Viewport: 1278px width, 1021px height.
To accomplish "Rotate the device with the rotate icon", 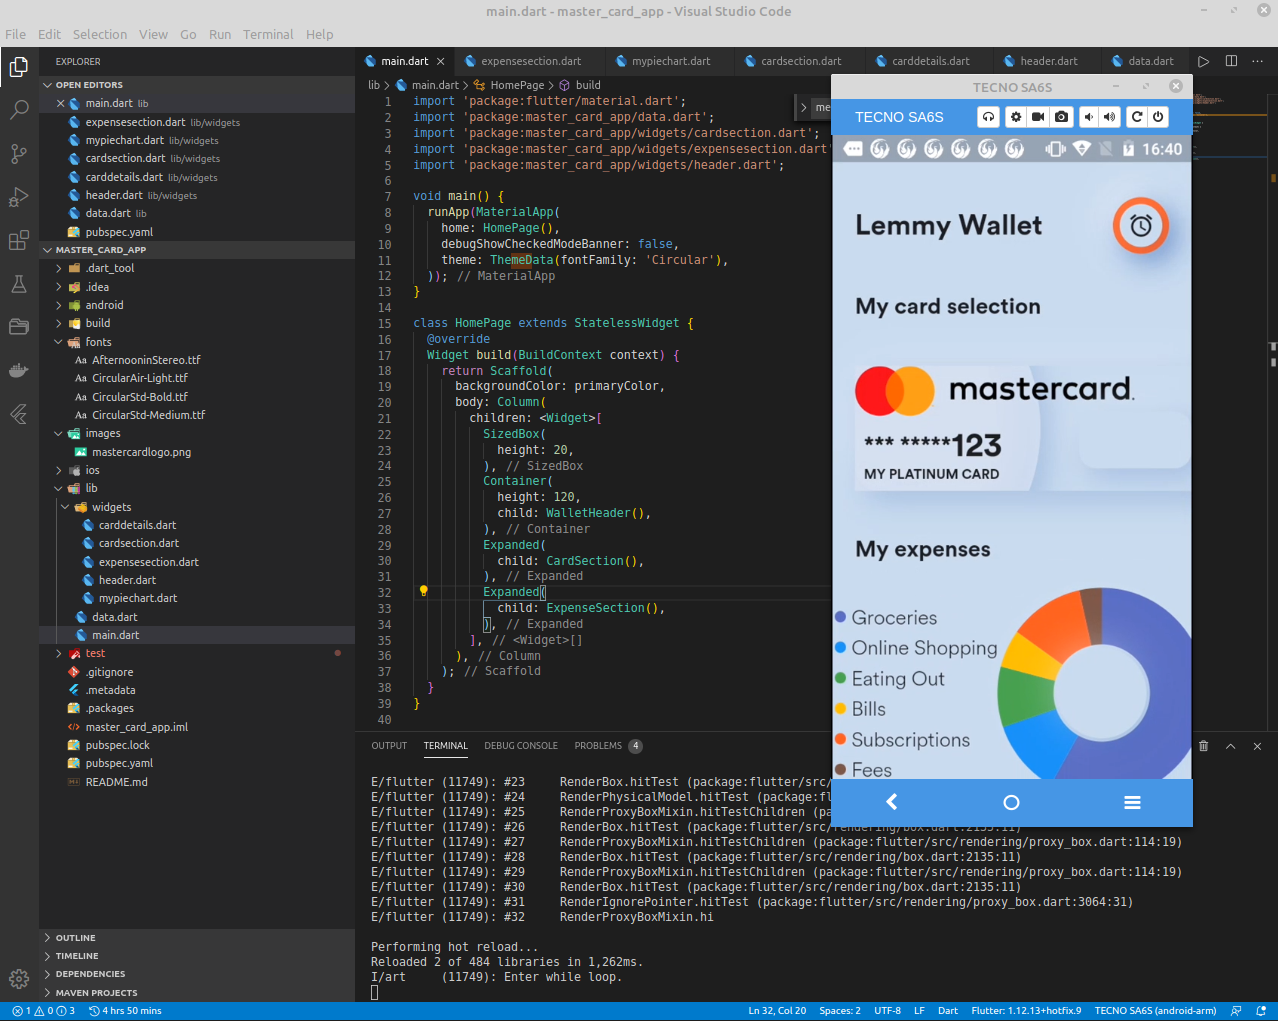I will [1137, 117].
